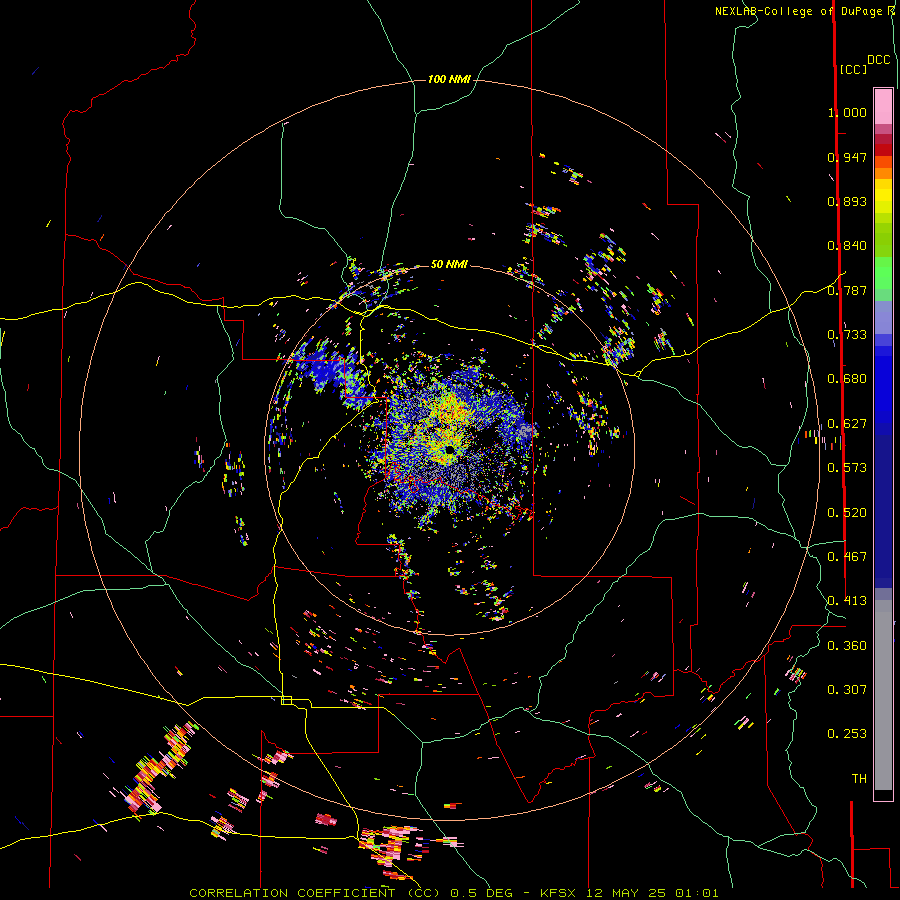The width and height of the screenshot is (900, 900).
Task: Click the TH label near the color bar's bottom
Action: 859,779
